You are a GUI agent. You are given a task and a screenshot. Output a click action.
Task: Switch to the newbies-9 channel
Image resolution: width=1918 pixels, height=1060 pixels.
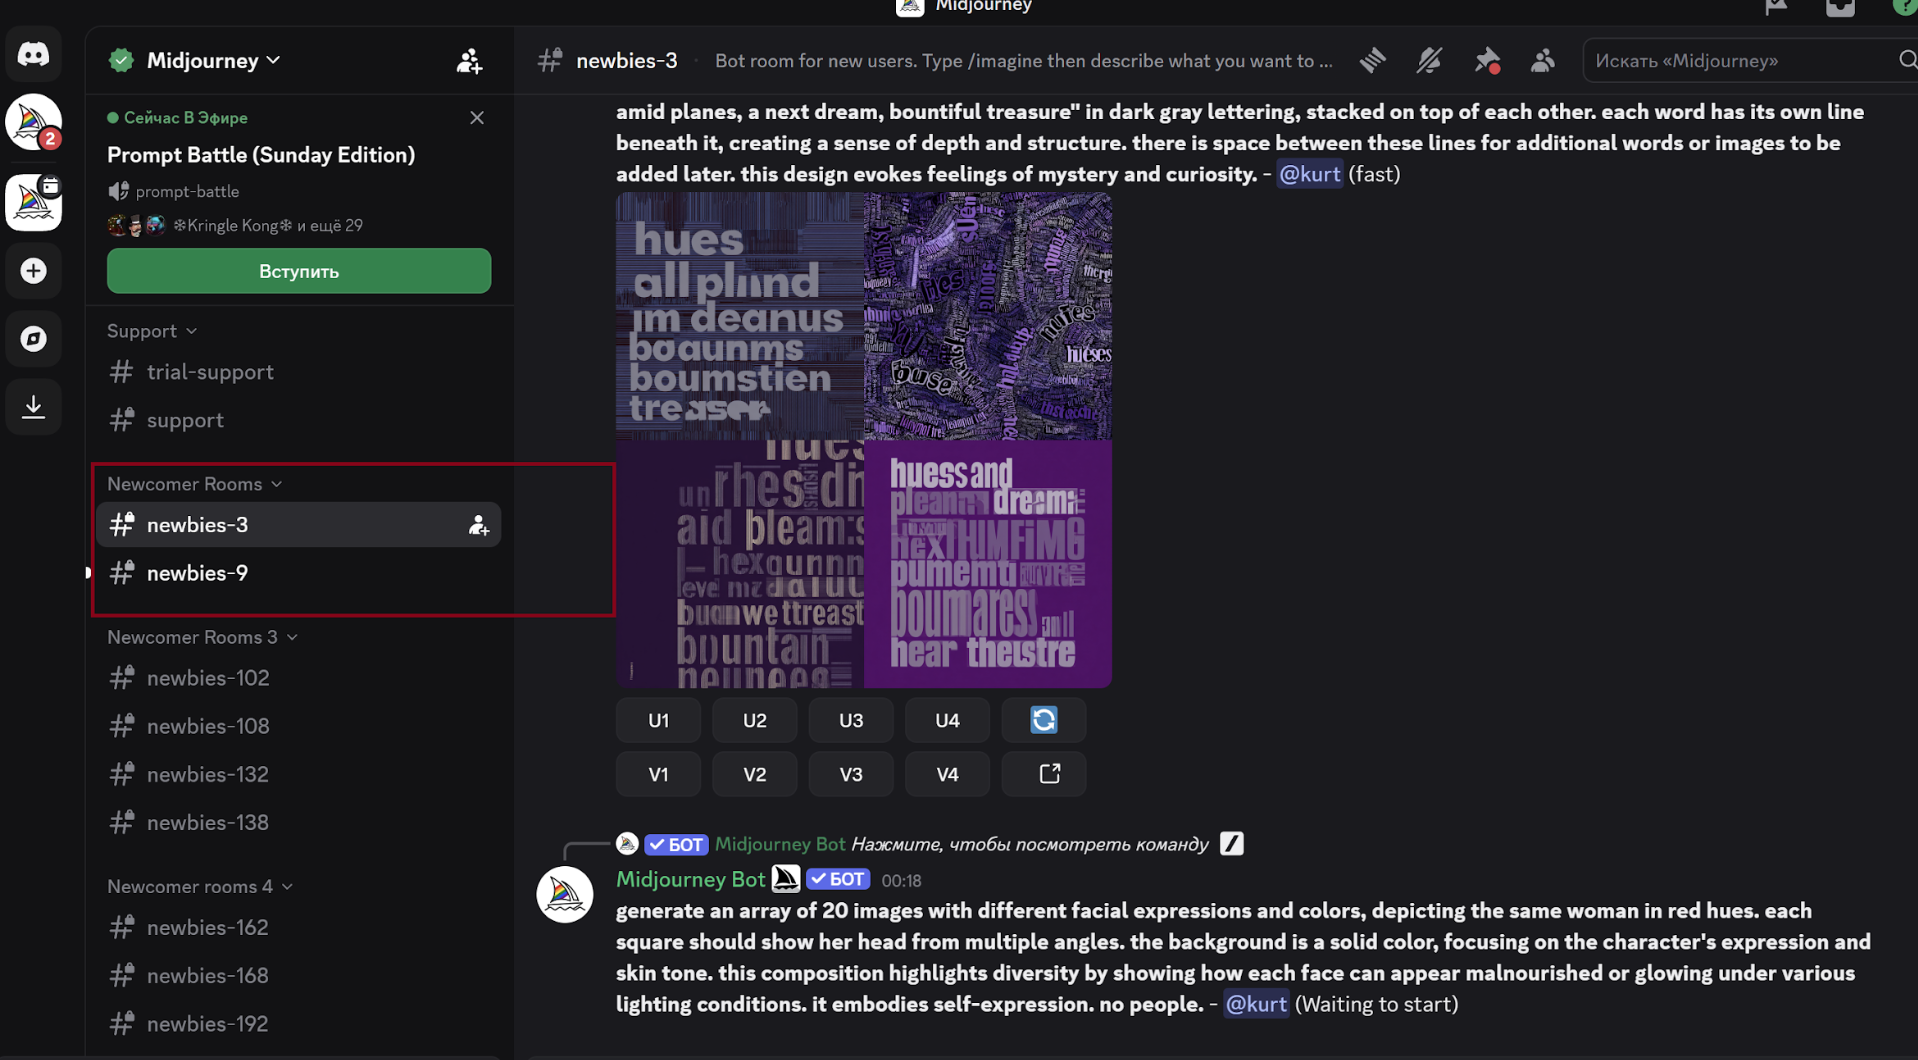(197, 573)
